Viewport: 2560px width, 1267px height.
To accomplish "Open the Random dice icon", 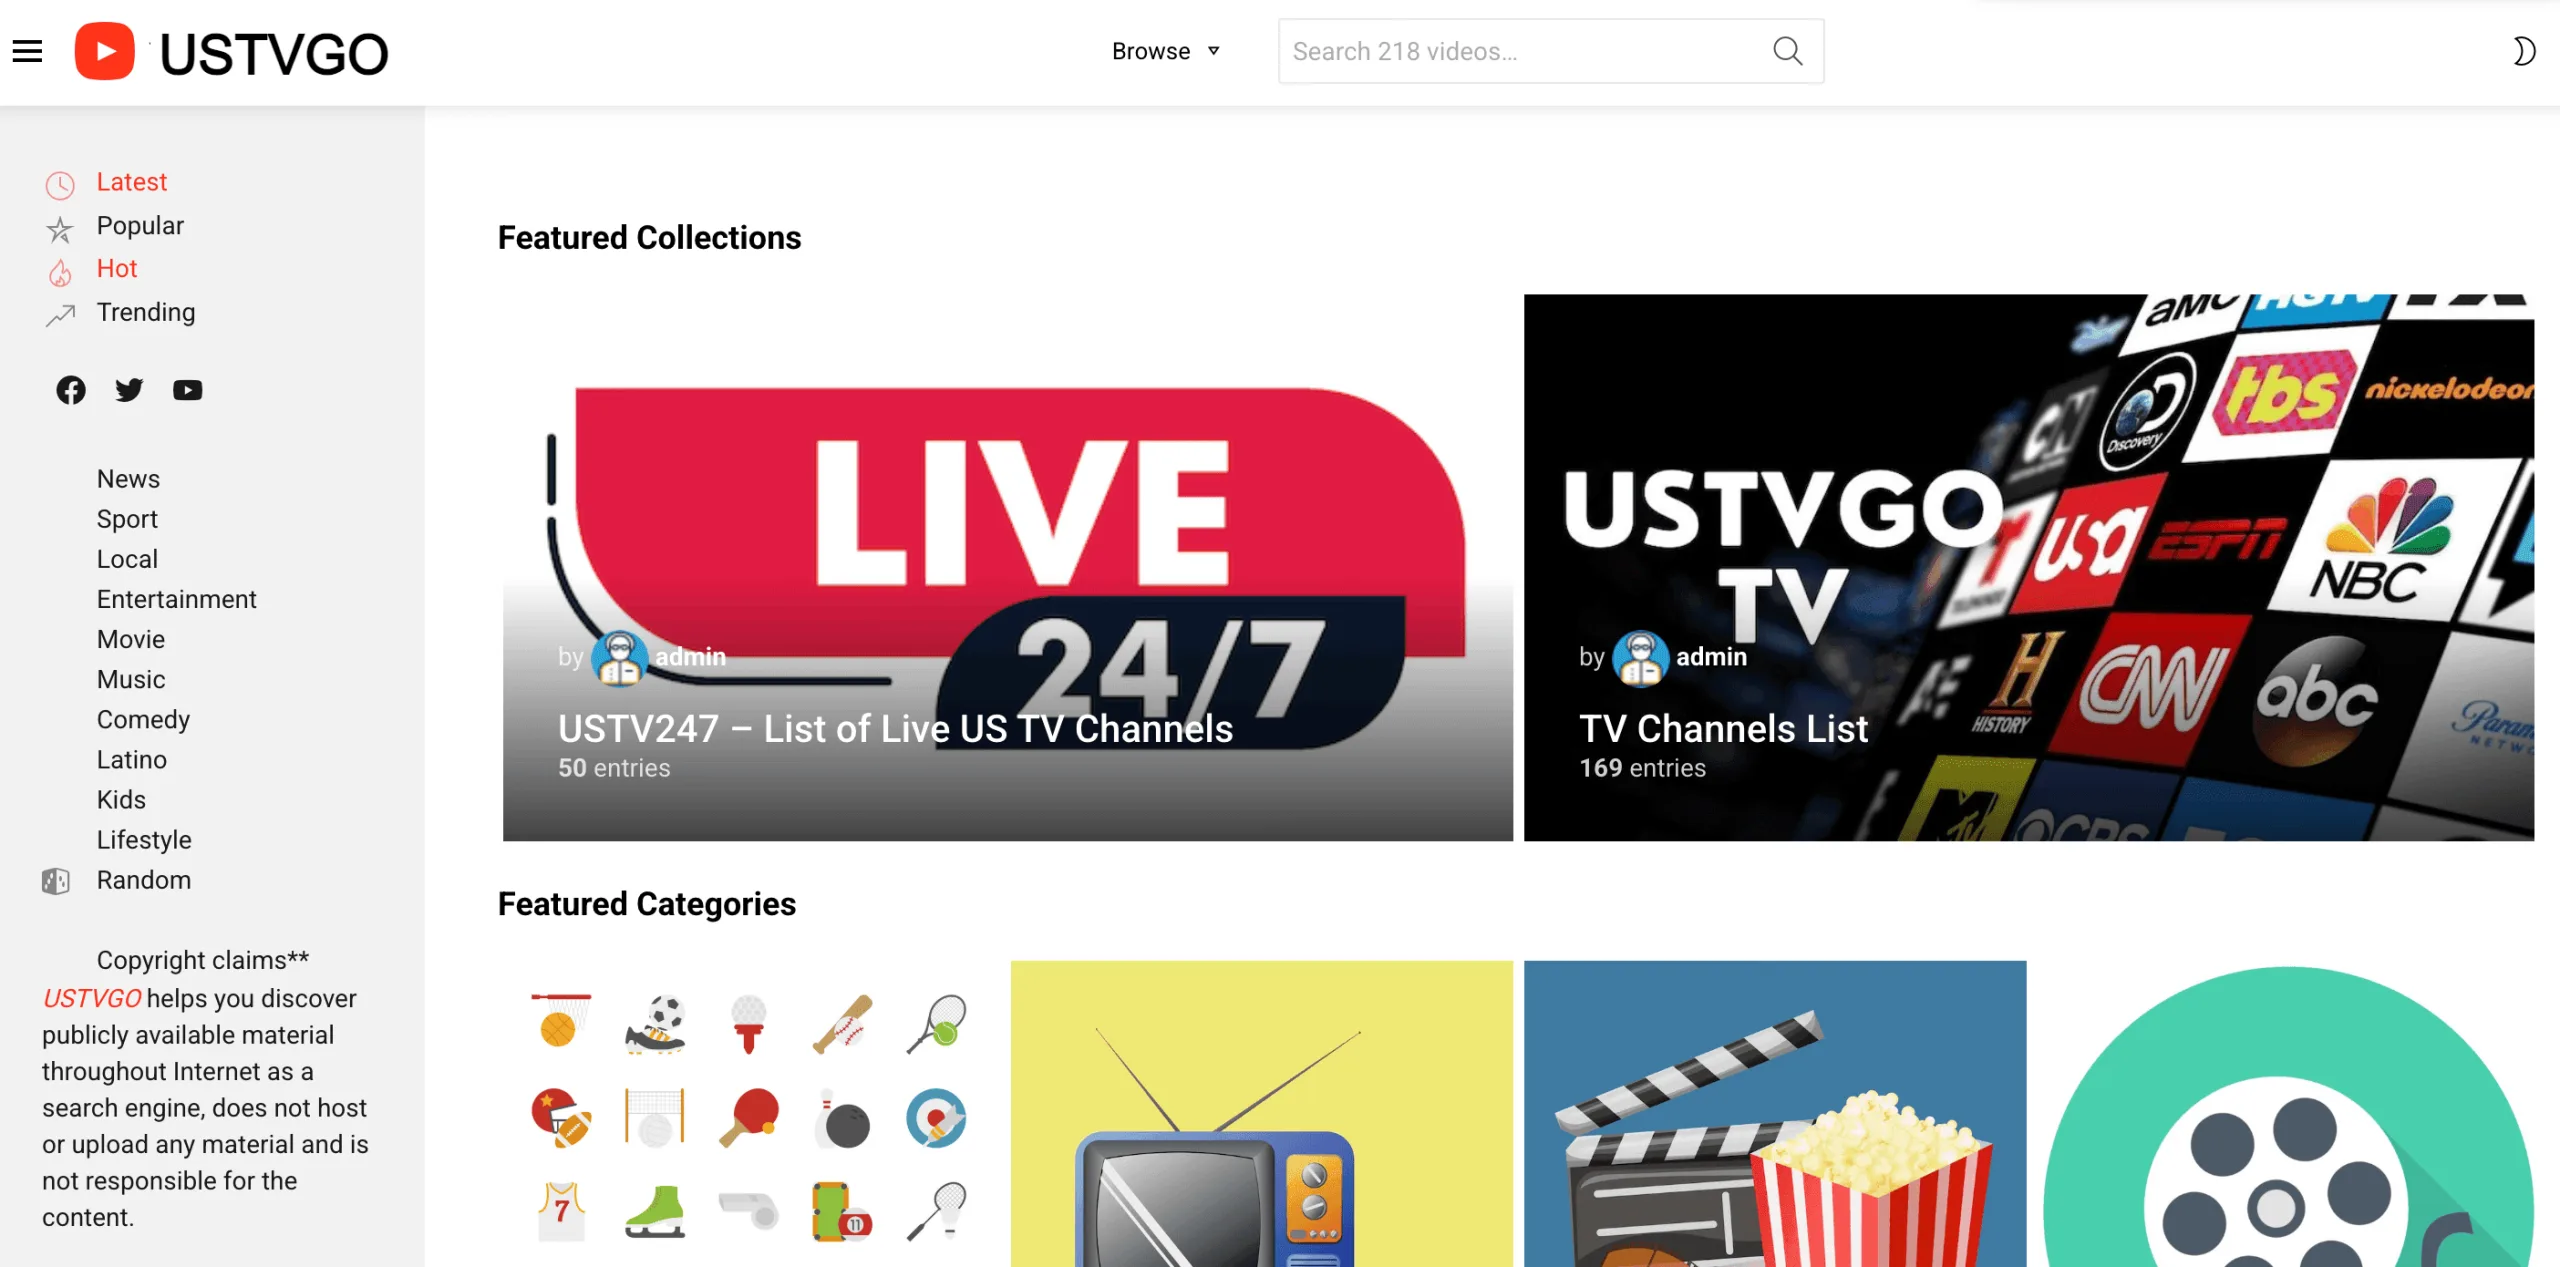I will click(x=56, y=881).
